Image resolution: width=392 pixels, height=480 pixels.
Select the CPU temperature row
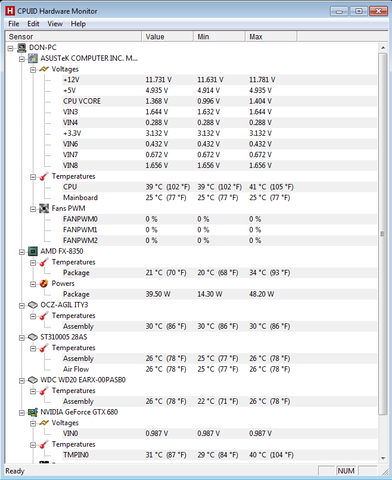click(219, 187)
